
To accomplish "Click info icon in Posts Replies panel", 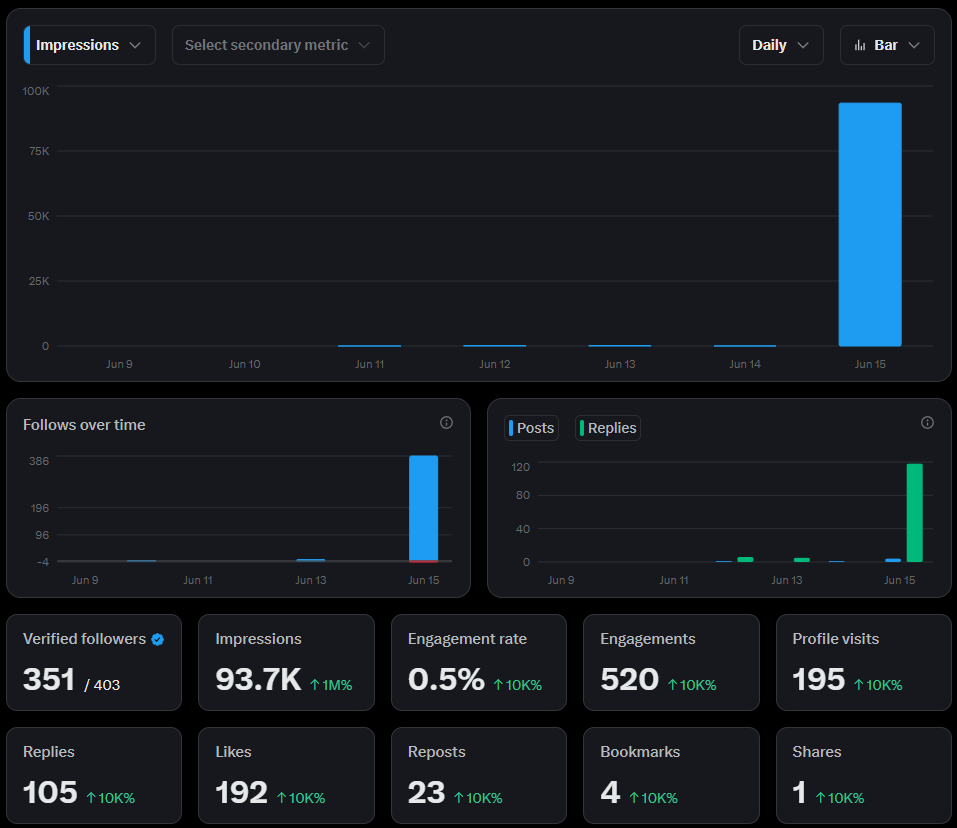I will point(927,423).
